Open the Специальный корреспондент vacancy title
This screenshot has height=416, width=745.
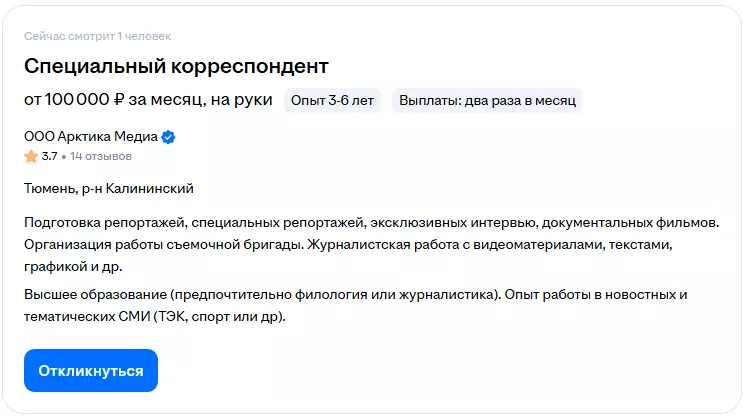point(176,67)
